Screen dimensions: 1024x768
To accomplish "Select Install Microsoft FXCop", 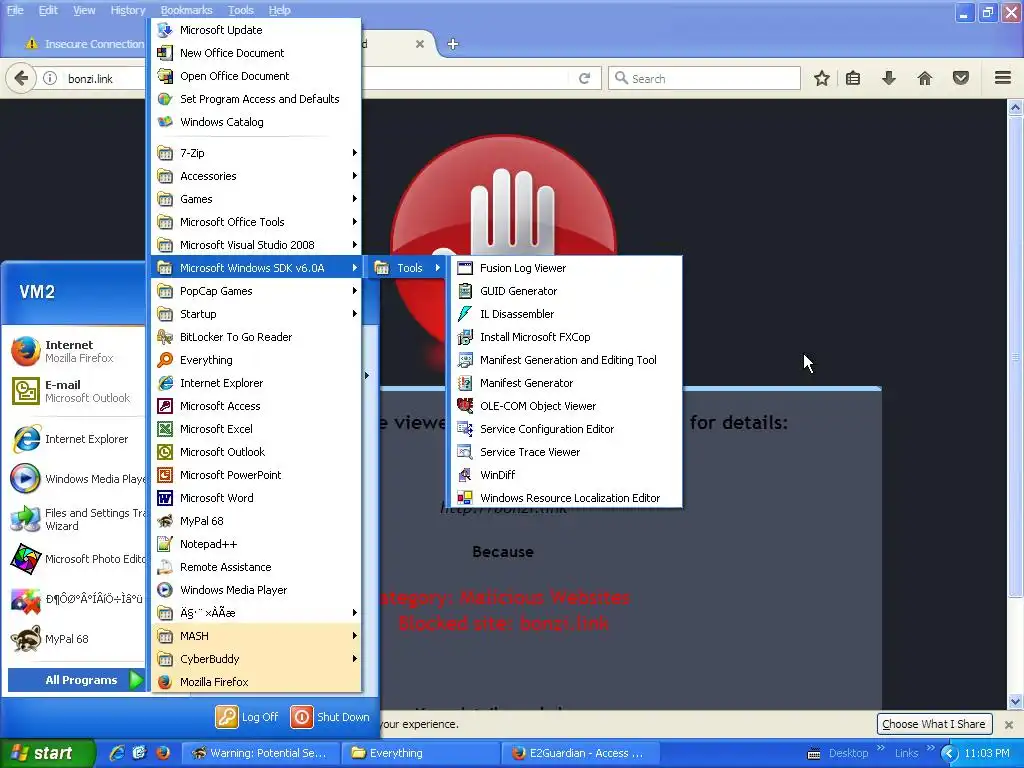I will click(566, 337).
